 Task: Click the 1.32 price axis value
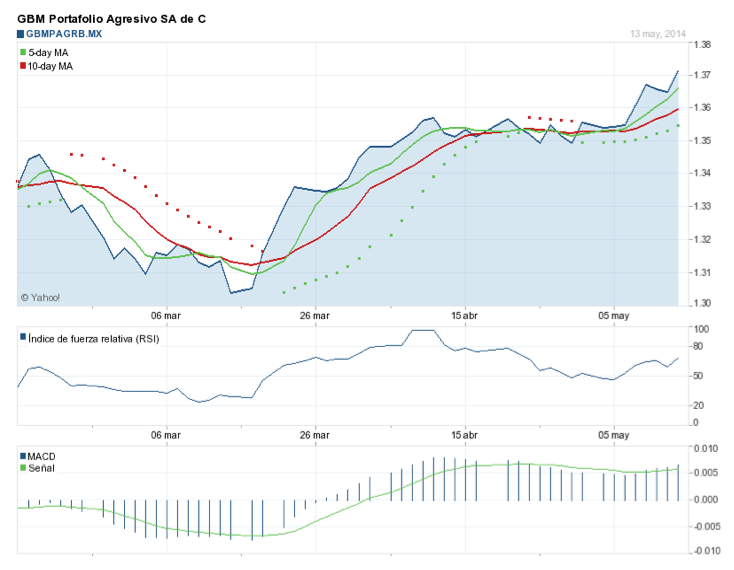tap(702, 240)
